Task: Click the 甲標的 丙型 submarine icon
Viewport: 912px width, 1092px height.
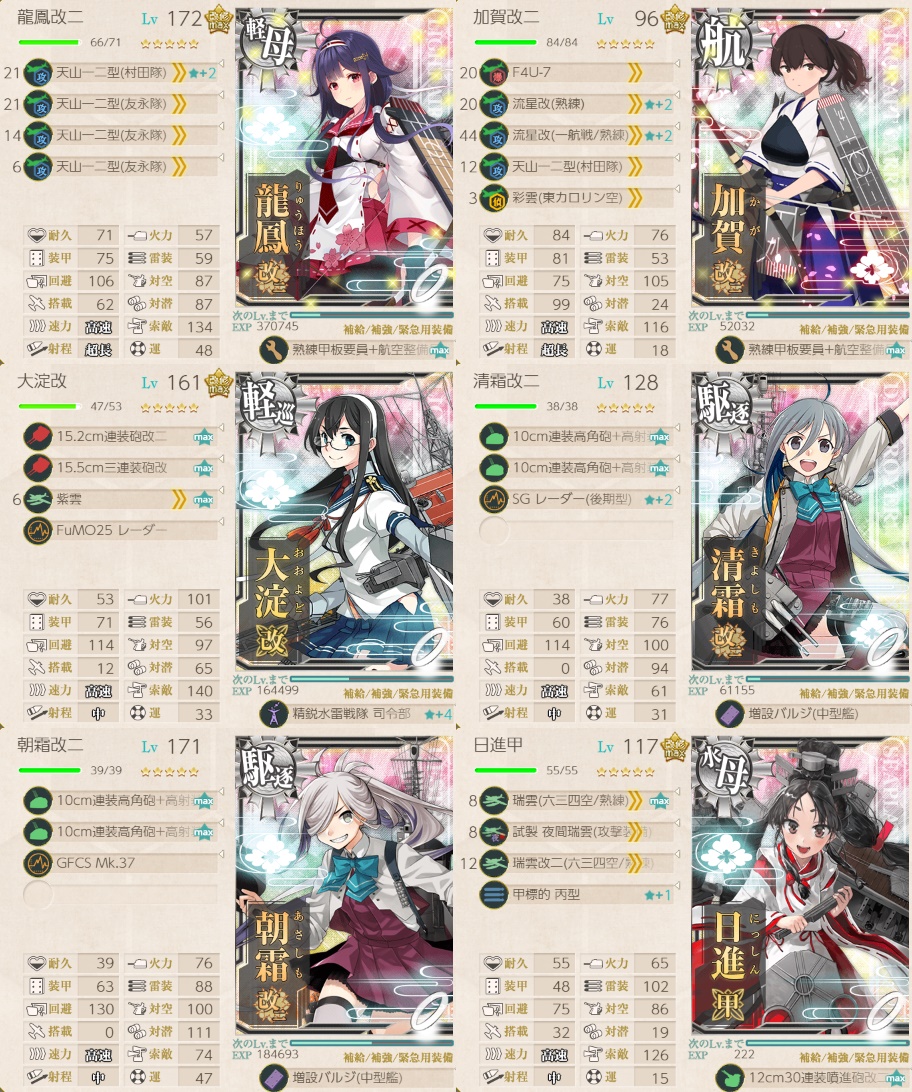Action: [494, 894]
